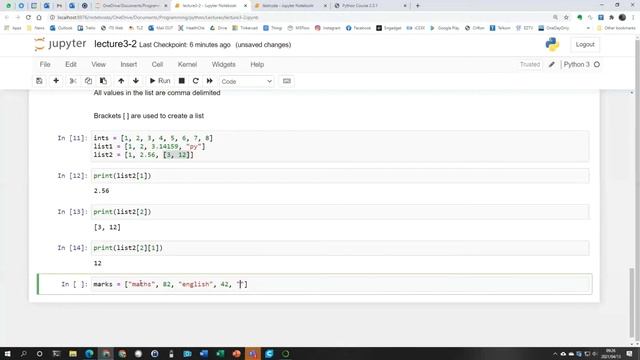This screenshot has height=360, width=640.
Task: Cut selected cells with the scissors icon
Action: (73, 81)
